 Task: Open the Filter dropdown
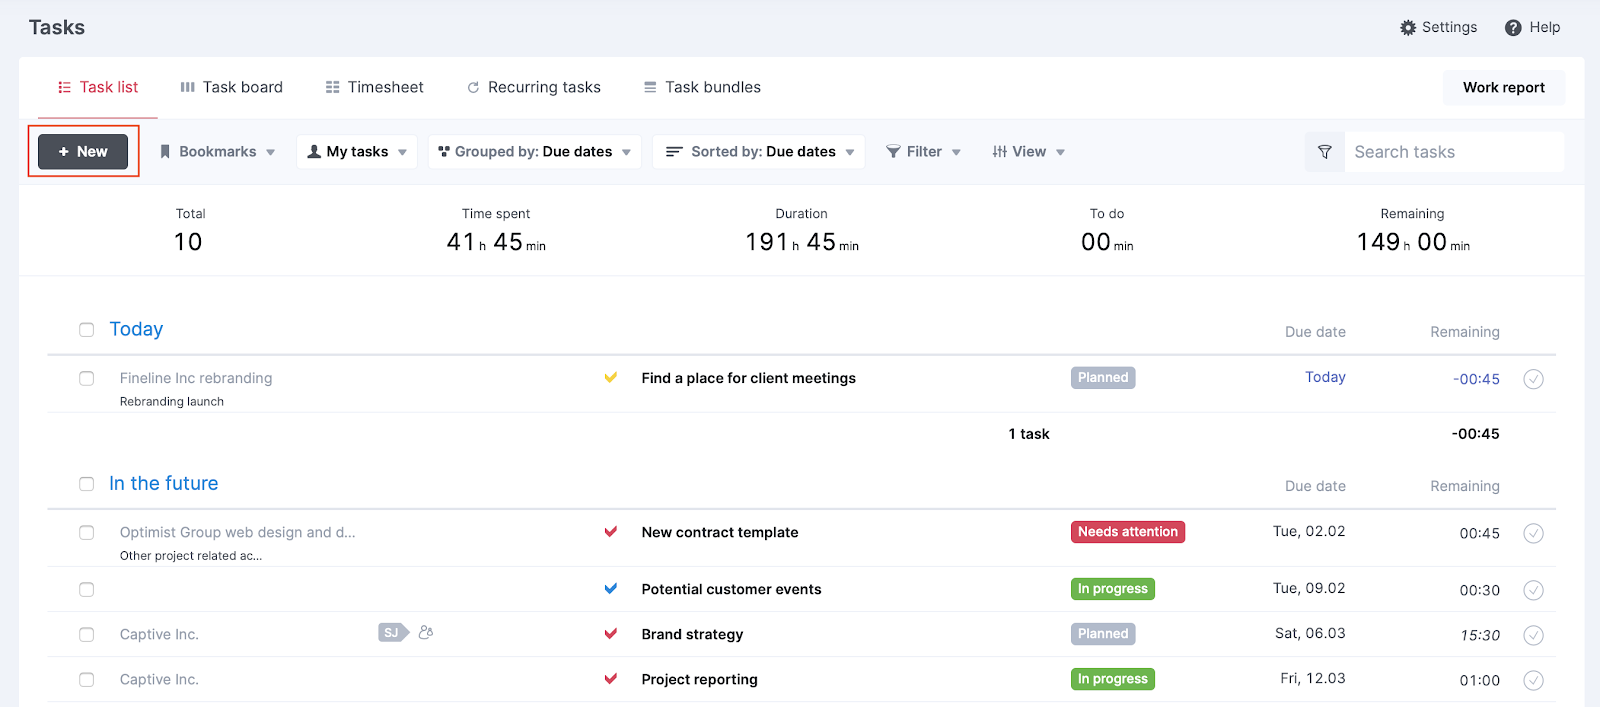click(923, 152)
